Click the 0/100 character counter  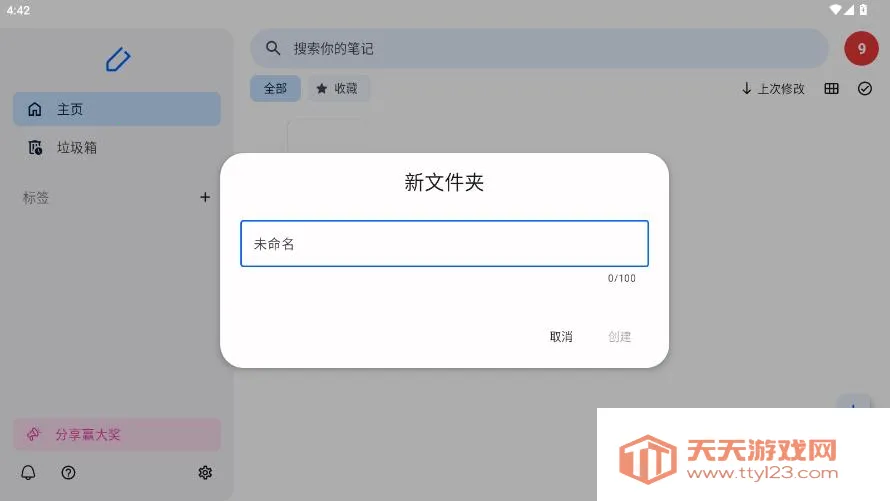622,278
